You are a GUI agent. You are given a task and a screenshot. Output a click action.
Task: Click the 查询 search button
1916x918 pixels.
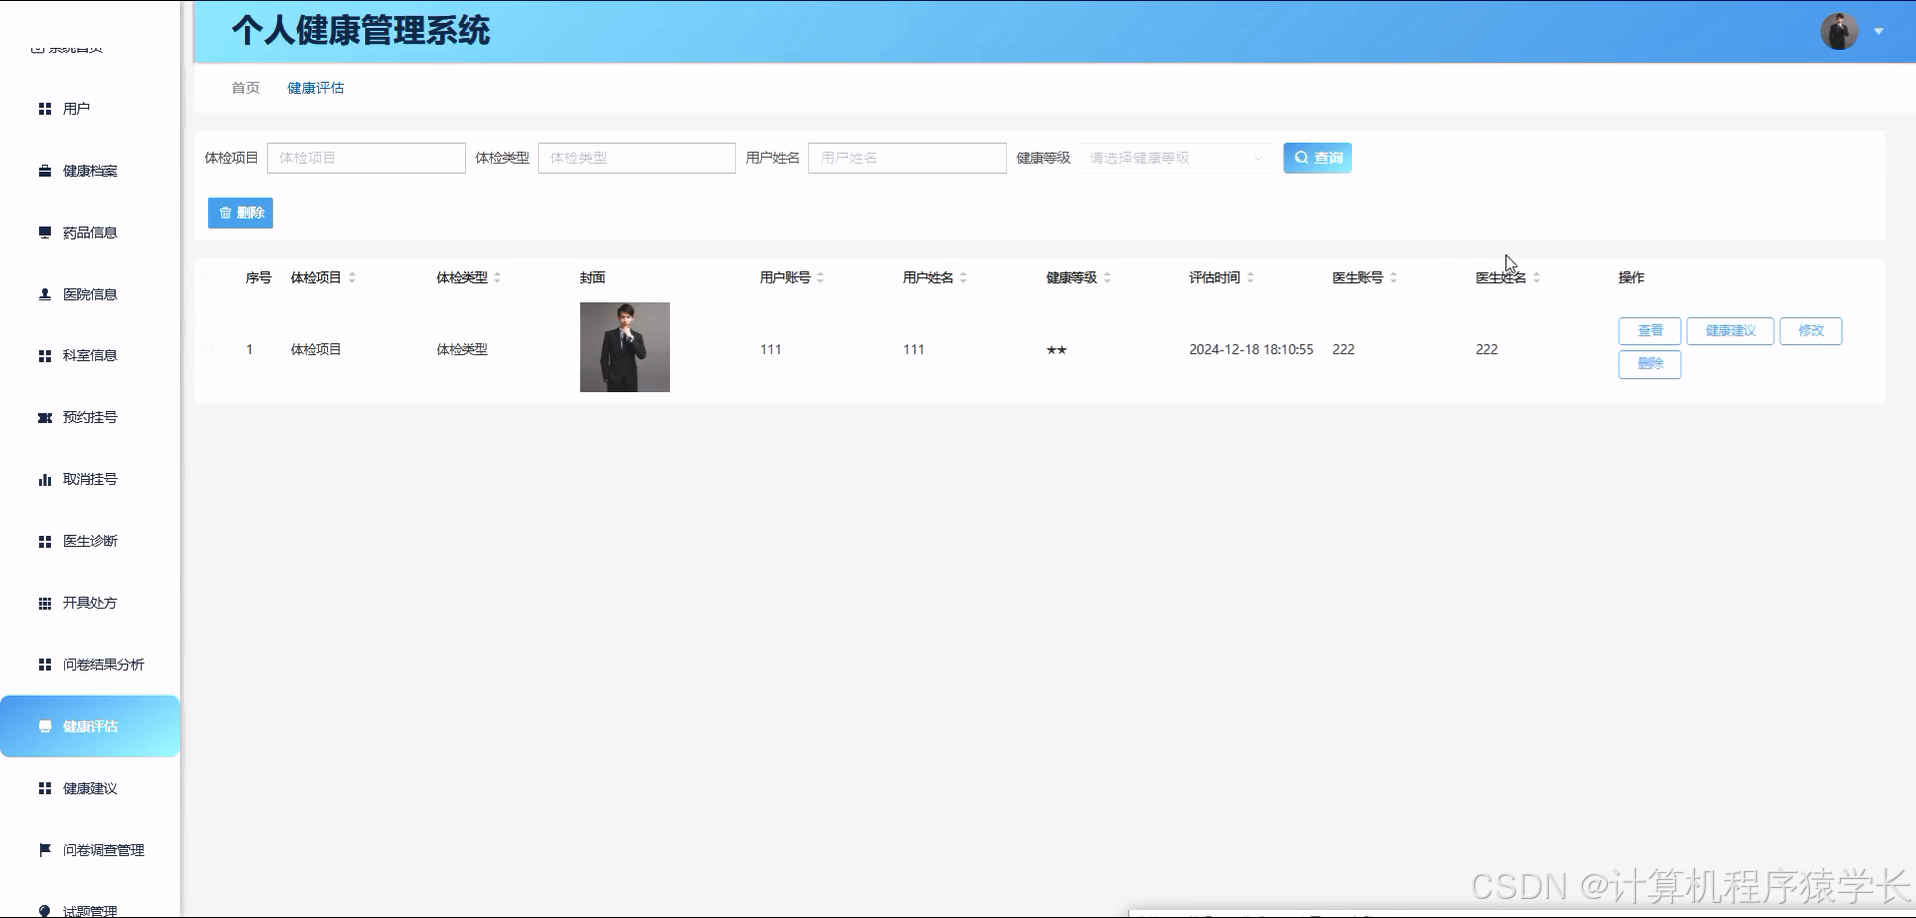click(1317, 157)
